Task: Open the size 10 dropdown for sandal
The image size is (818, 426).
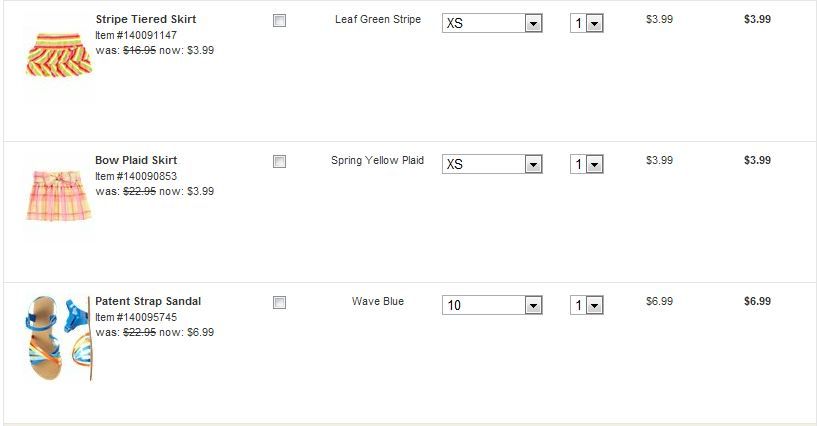Action: pos(492,305)
